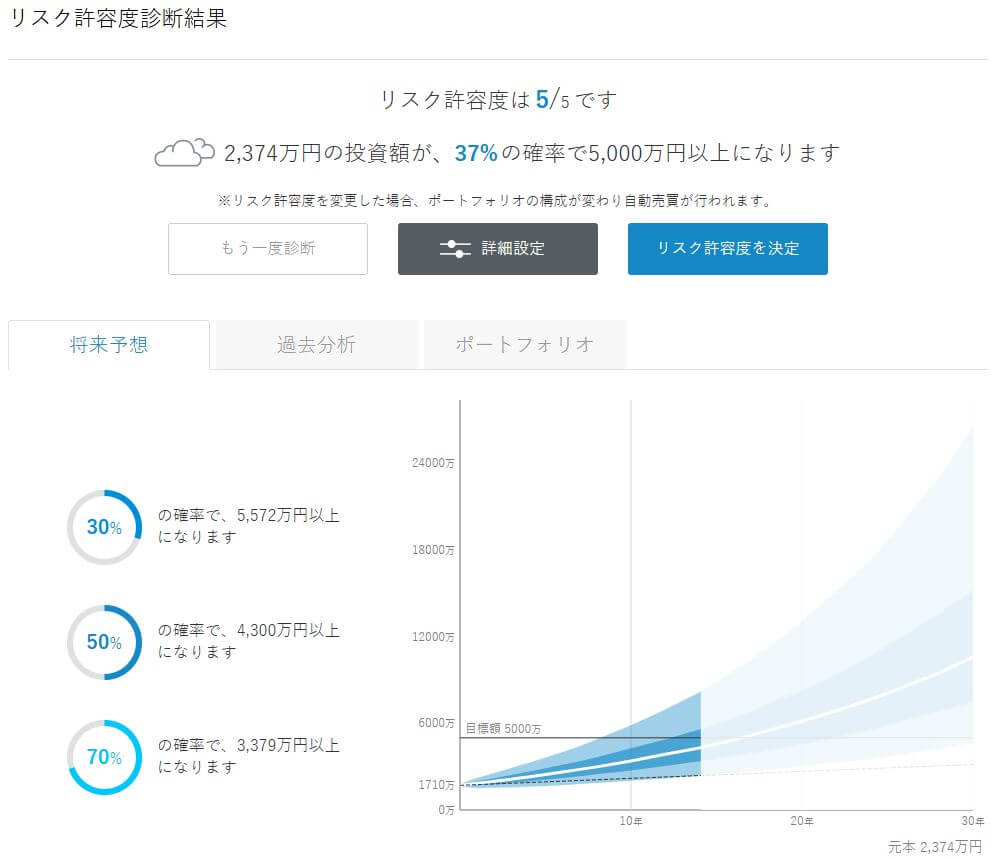The width and height of the screenshot is (991, 861).
Task: Click the 20年 axis label
Action: point(801,821)
